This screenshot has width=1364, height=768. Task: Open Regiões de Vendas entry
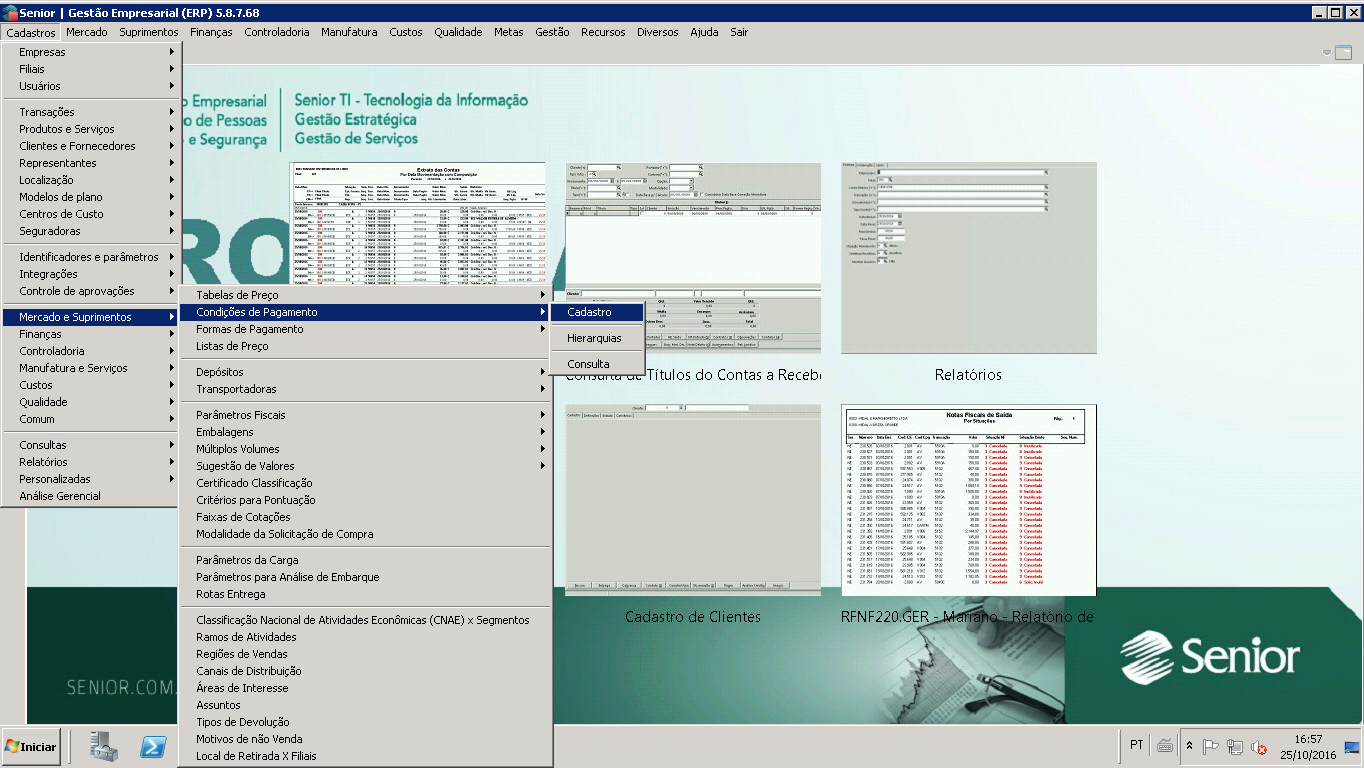click(366, 654)
